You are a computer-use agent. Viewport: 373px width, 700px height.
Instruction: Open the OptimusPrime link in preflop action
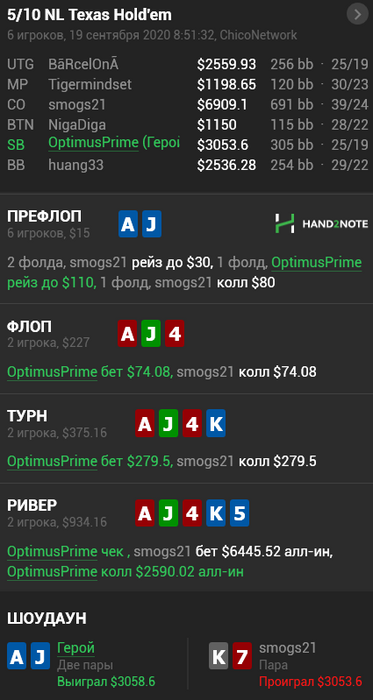pos(316,263)
